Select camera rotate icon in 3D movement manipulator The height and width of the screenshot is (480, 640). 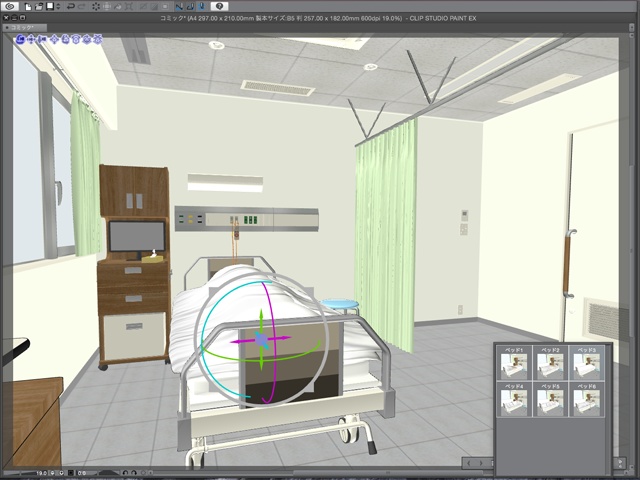click(x=21, y=39)
